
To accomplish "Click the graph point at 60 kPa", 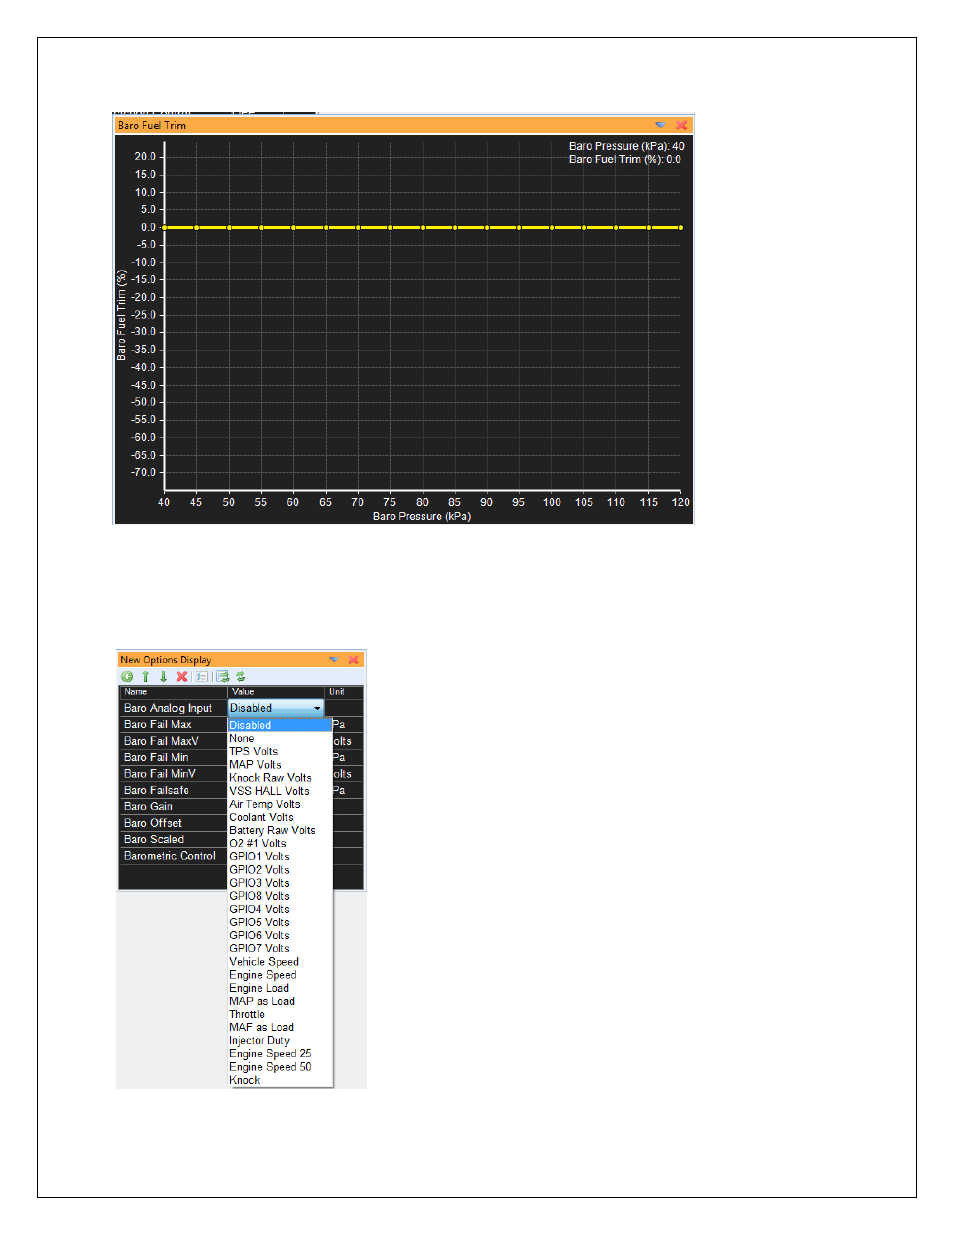I will (293, 228).
